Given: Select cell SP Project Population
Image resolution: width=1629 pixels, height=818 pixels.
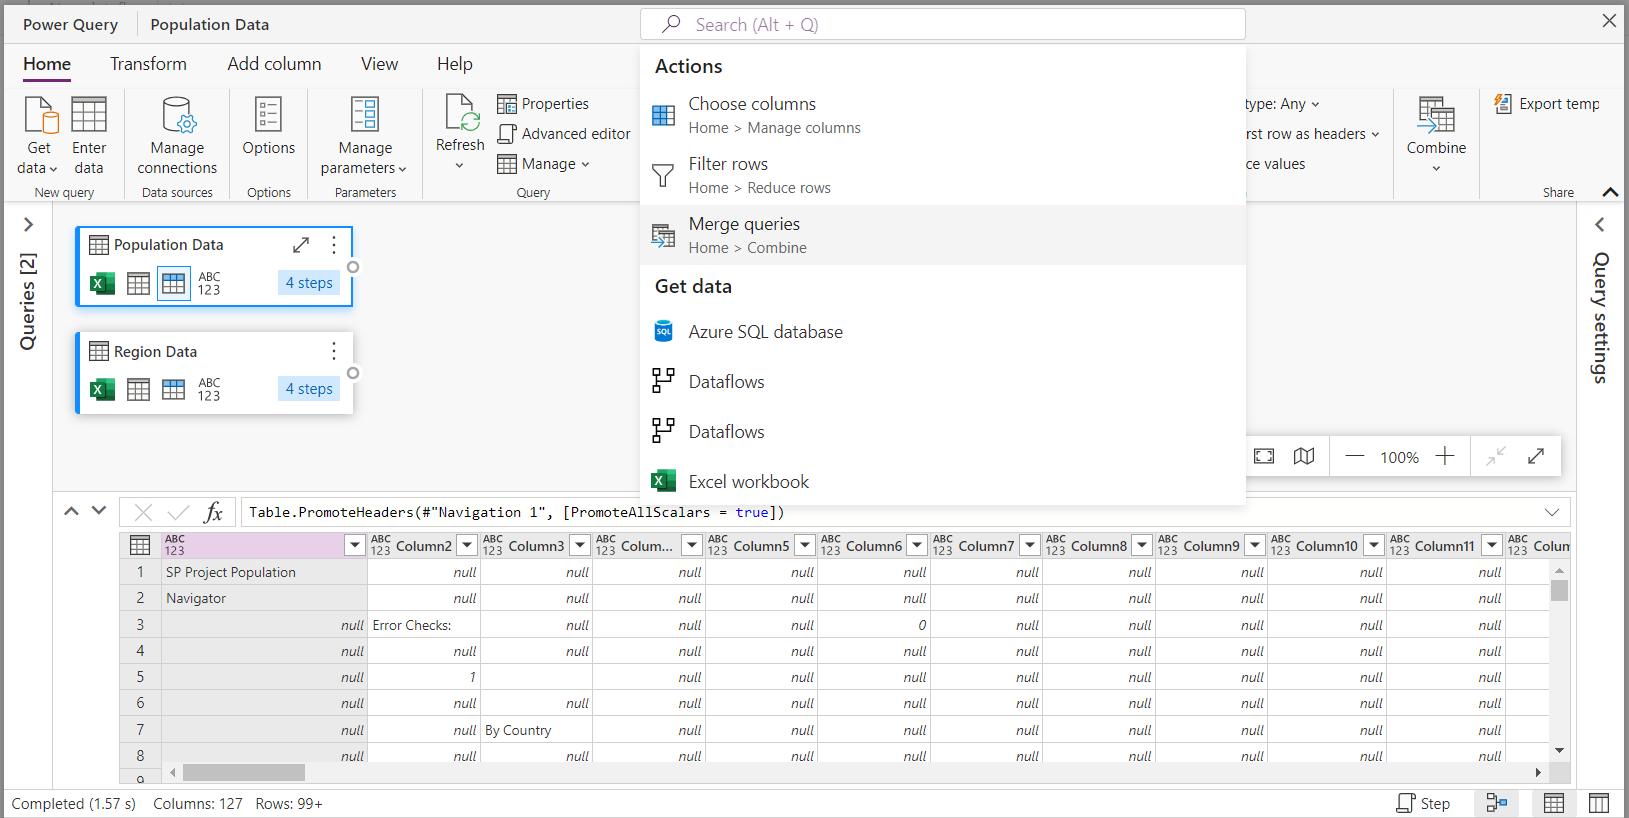Looking at the screenshot, I should [264, 572].
